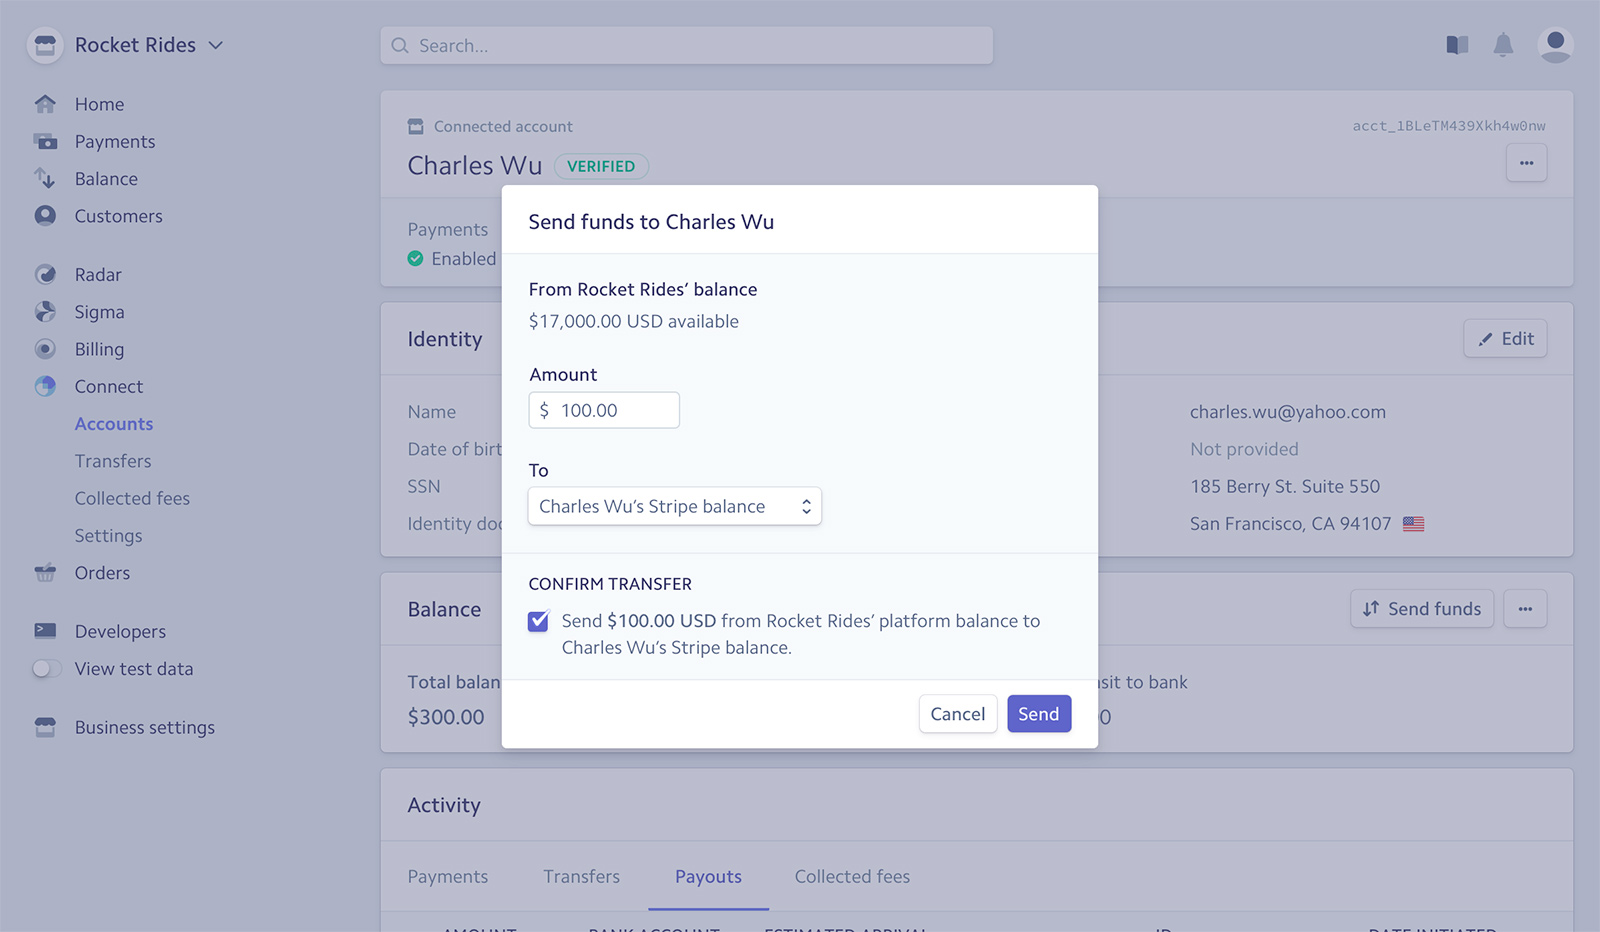Screen dimensions: 1600x932
Task: Select the Payouts activity tab
Action: pyautogui.click(x=708, y=877)
